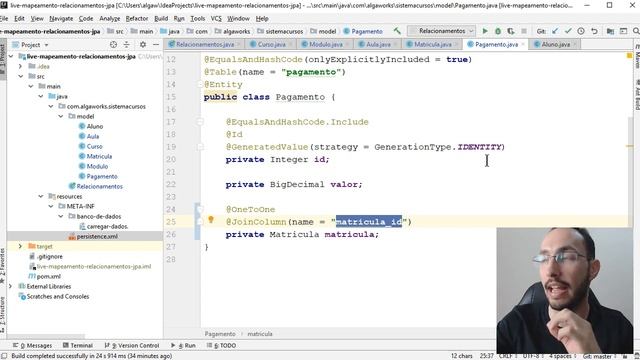Viewport: 640px width, 360px height.
Task: Open the Relacionamentos run configuration dropdown
Action: click(x=471, y=31)
